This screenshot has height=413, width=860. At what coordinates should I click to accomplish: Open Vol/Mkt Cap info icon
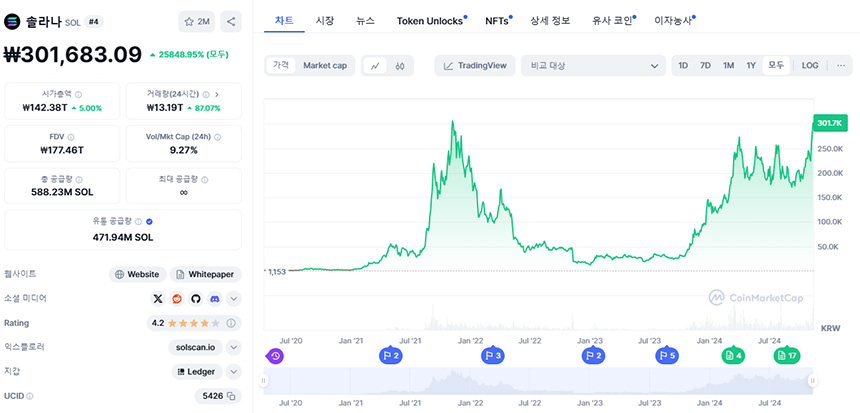click(216, 137)
